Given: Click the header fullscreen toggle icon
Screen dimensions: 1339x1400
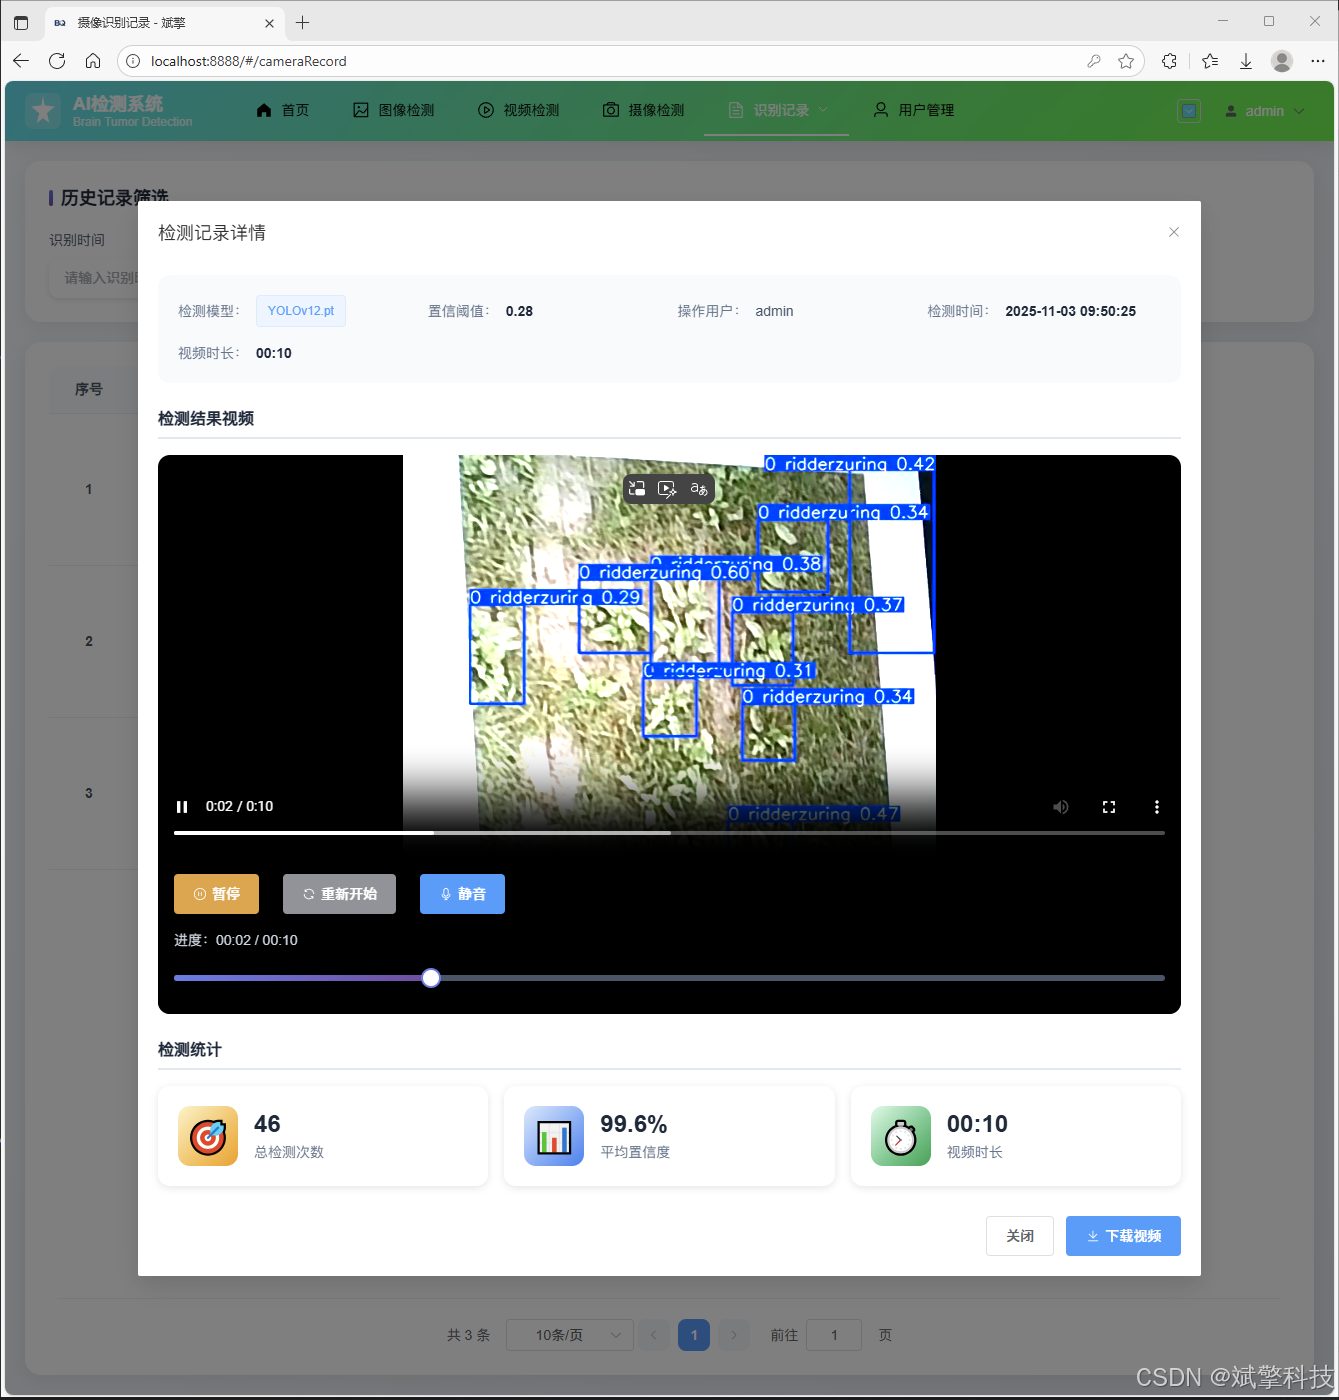Looking at the screenshot, I should (1189, 111).
